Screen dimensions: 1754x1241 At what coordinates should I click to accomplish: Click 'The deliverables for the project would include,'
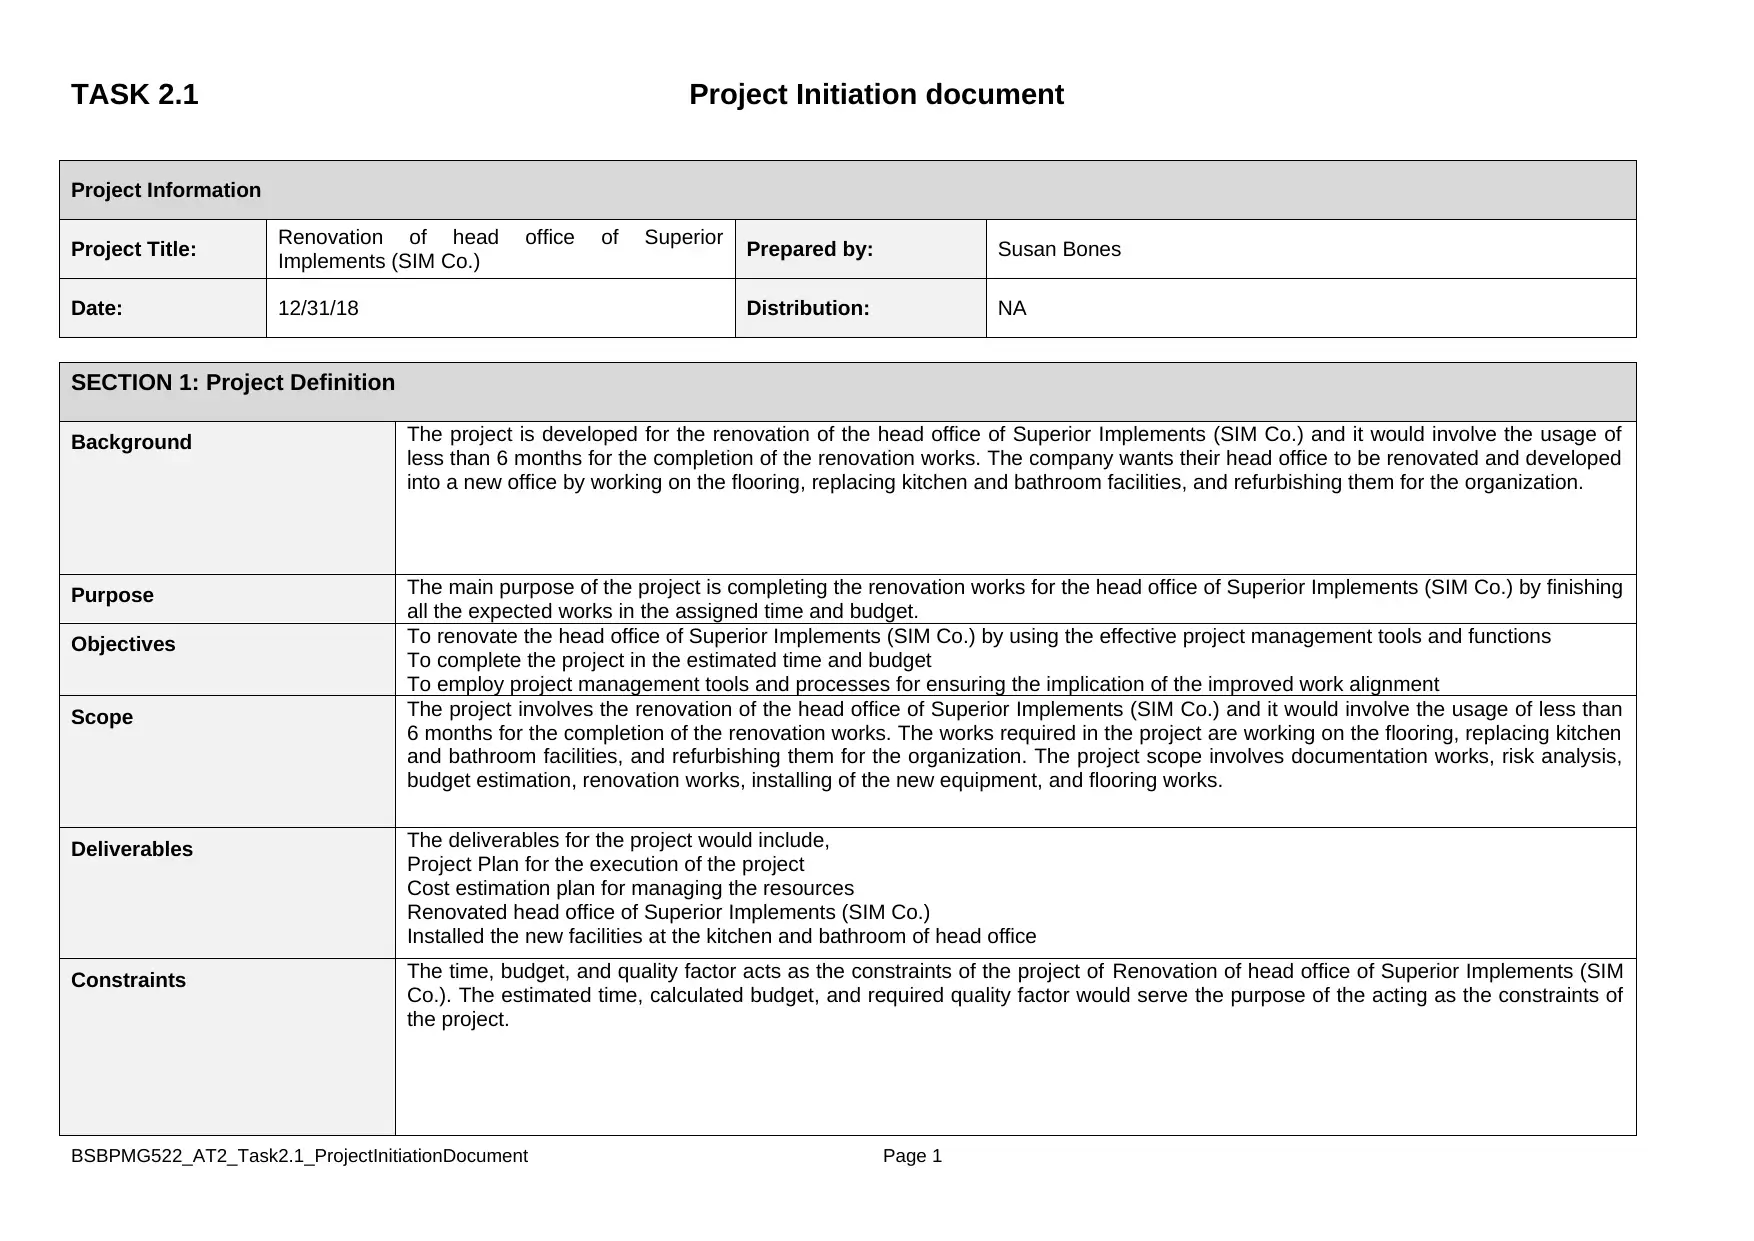pyautogui.click(x=618, y=840)
